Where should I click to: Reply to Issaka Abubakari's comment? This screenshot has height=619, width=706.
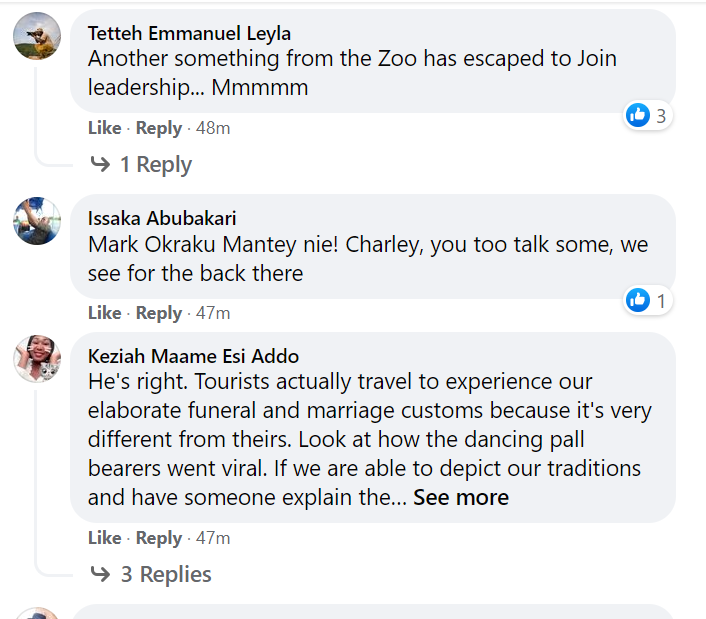coord(159,313)
